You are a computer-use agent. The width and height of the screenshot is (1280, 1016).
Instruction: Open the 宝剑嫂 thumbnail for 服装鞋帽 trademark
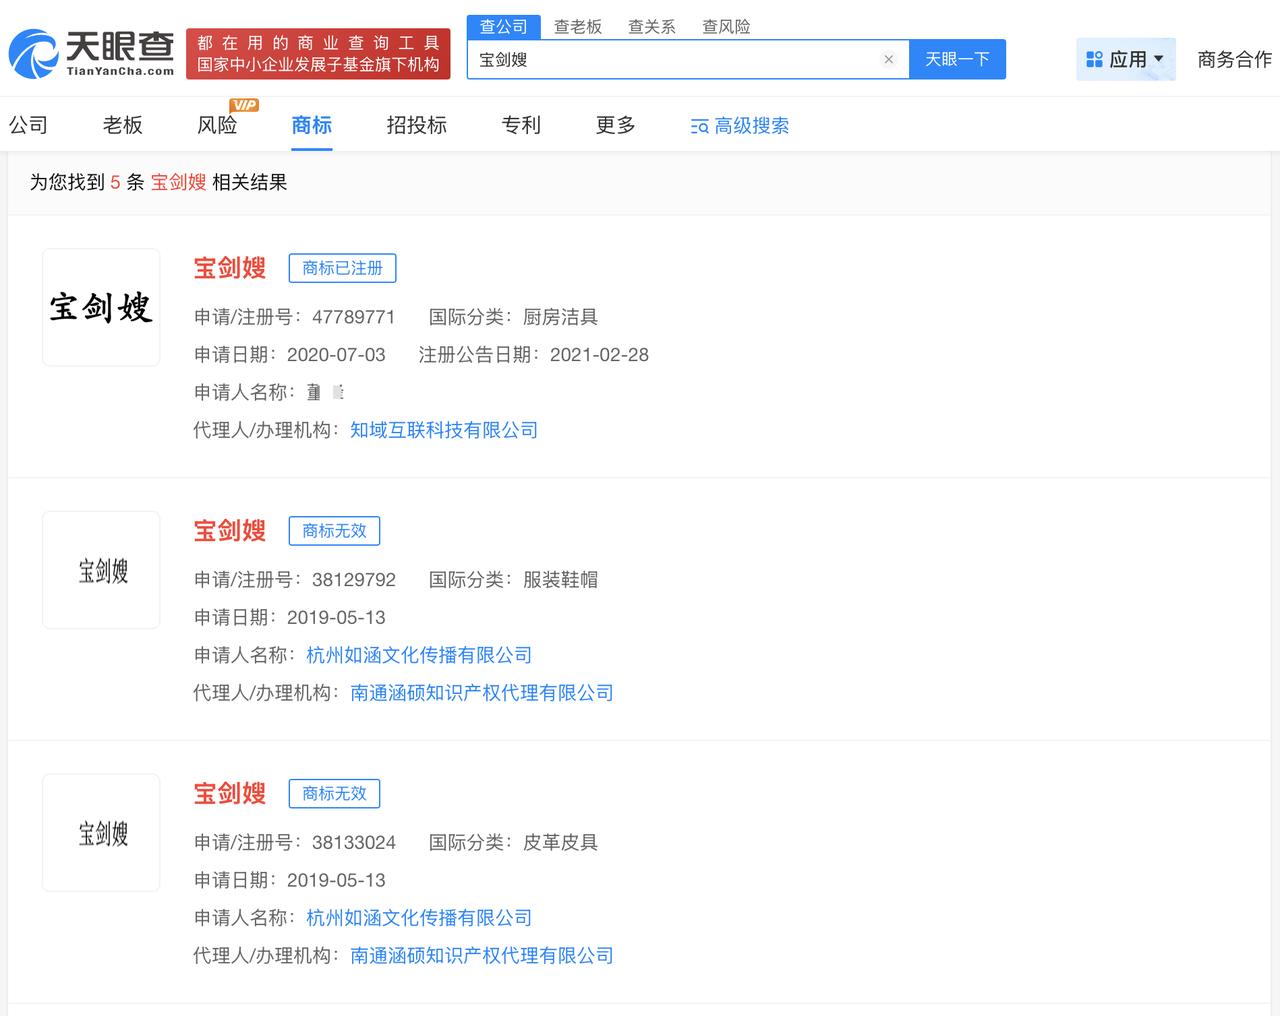[x=101, y=570]
